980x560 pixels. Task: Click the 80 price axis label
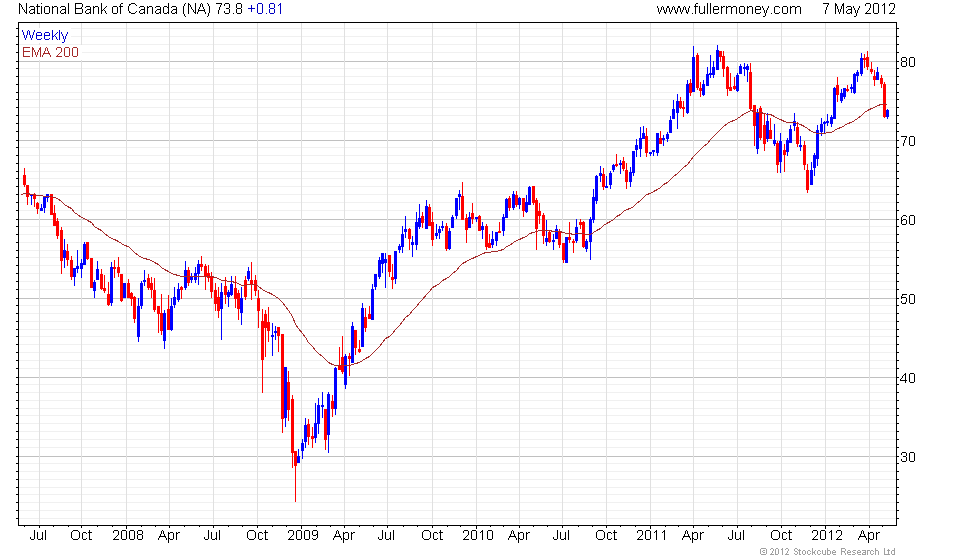pos(908,62)
